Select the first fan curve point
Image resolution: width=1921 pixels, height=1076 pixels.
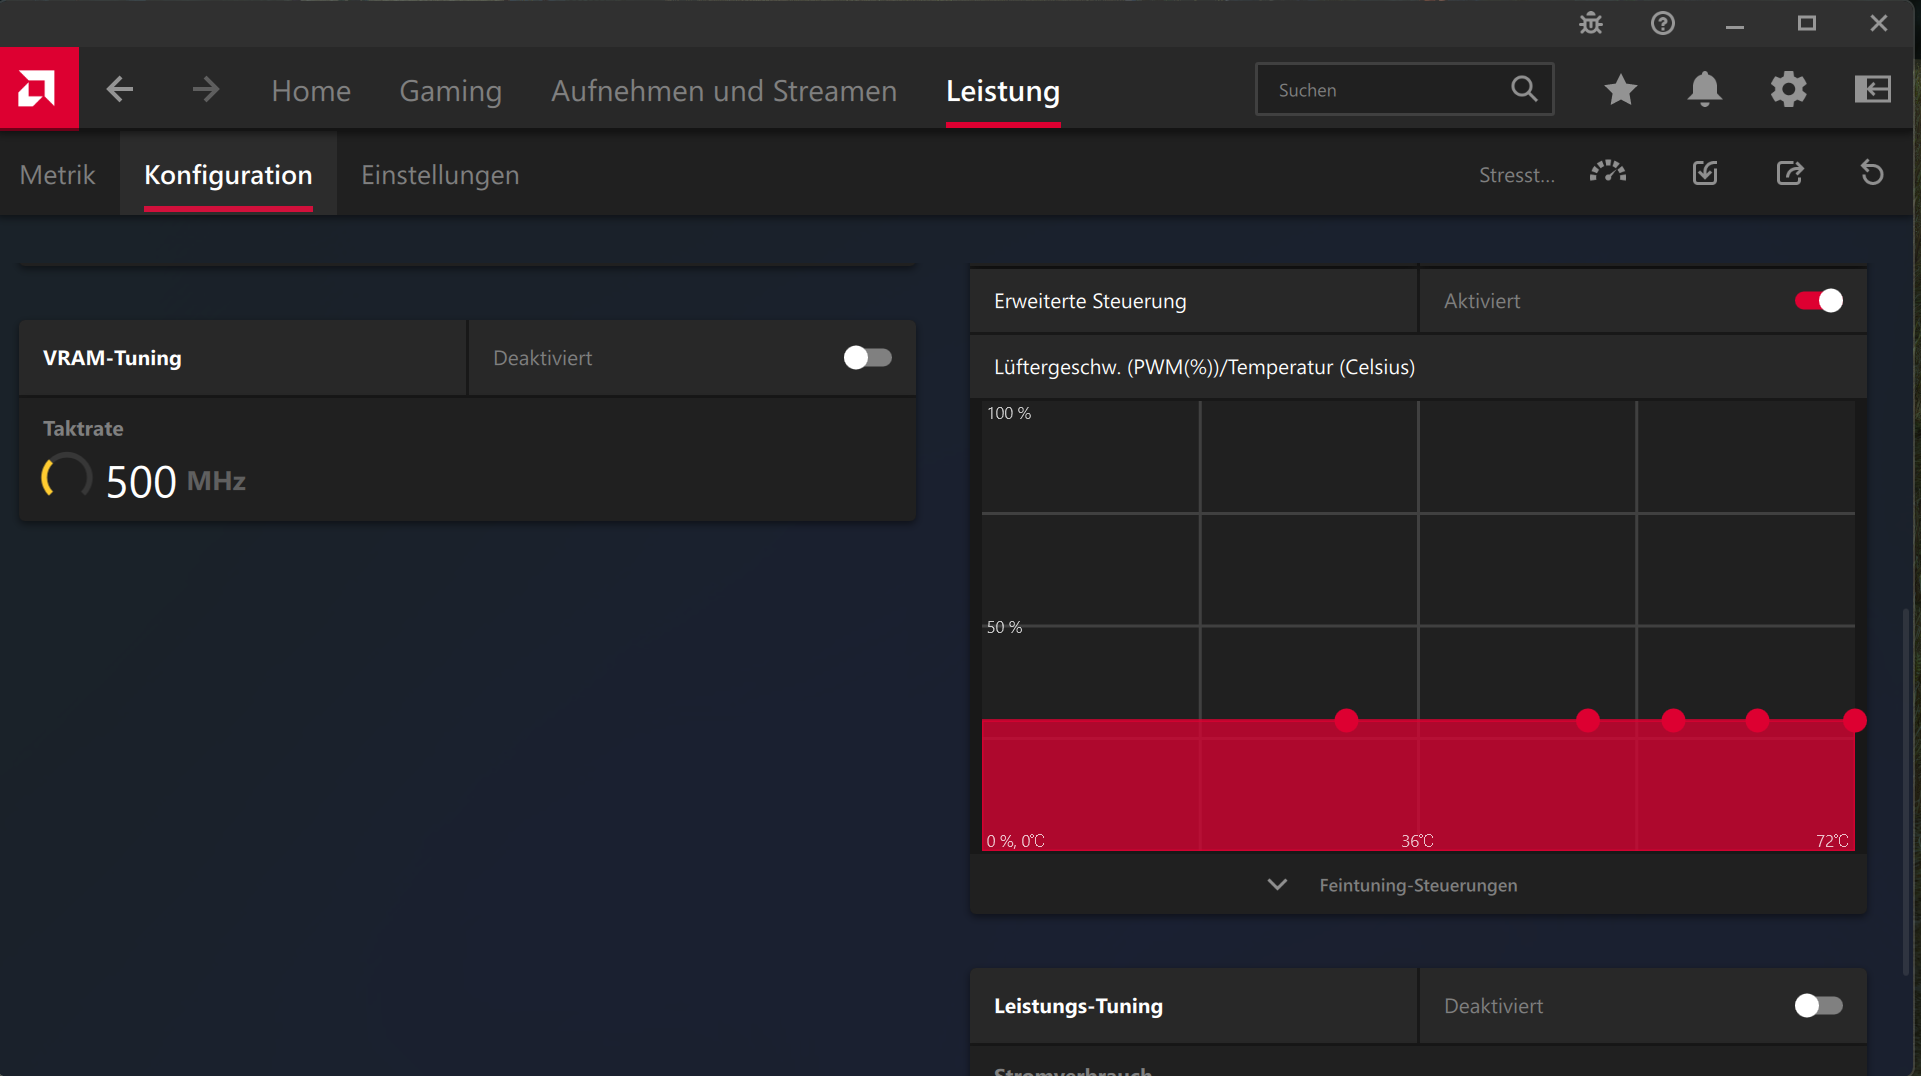pyautogui.click(x=1346, y=720)
